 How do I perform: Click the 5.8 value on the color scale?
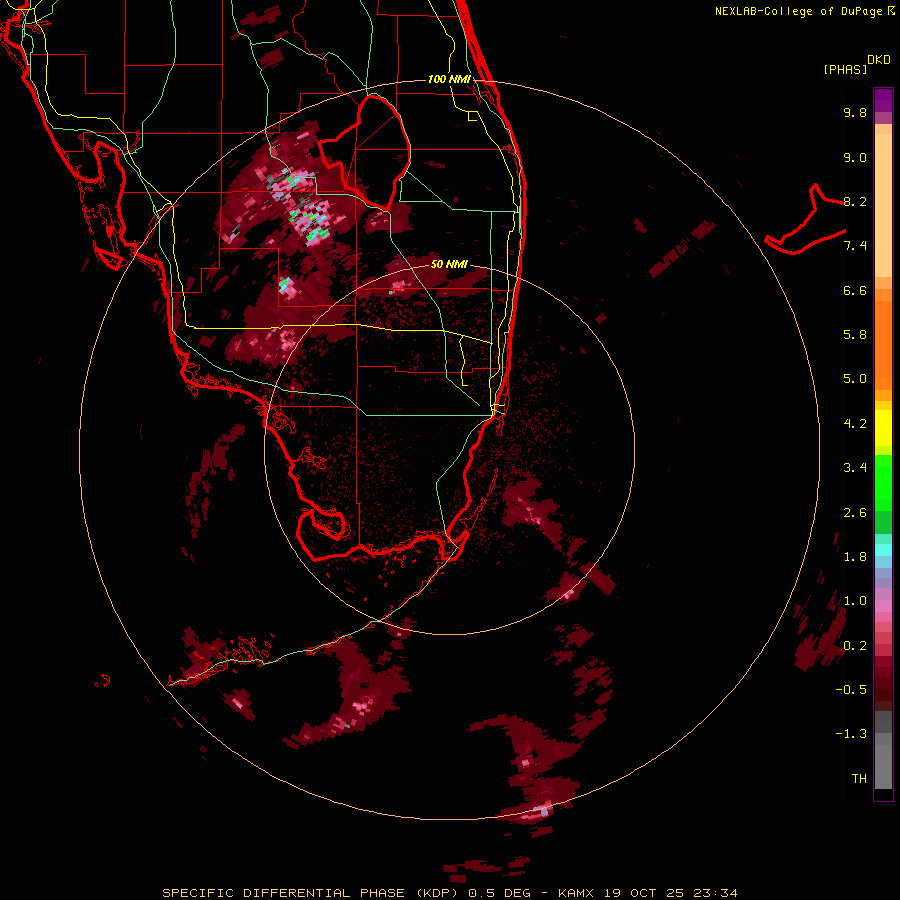click(855, 335)
